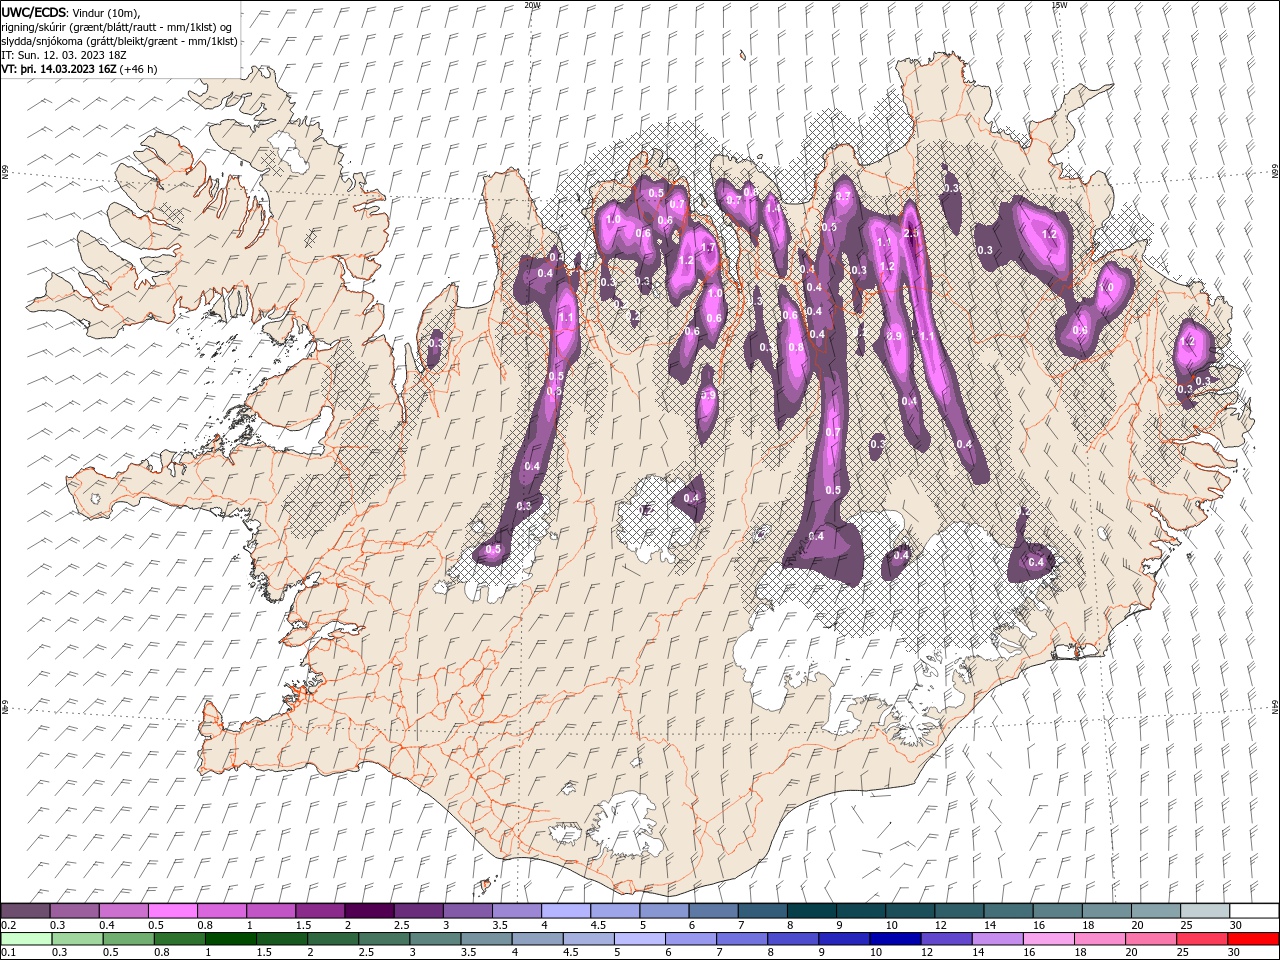Click the '0.1' label in lower legend

click(9, 953)
